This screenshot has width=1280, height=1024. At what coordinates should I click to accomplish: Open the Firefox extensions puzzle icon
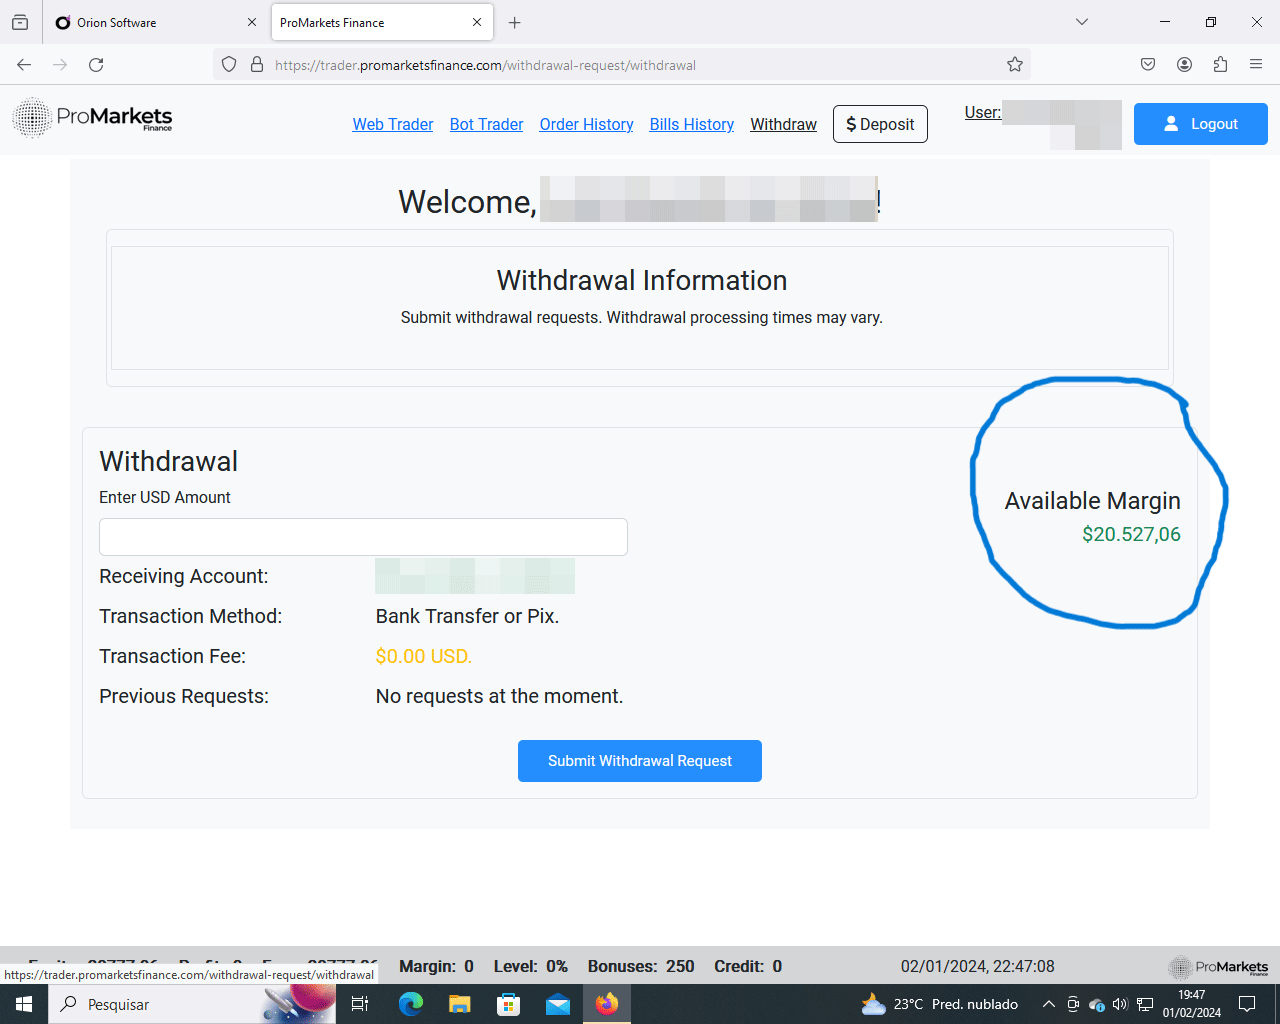click(x=1220, y=65)
